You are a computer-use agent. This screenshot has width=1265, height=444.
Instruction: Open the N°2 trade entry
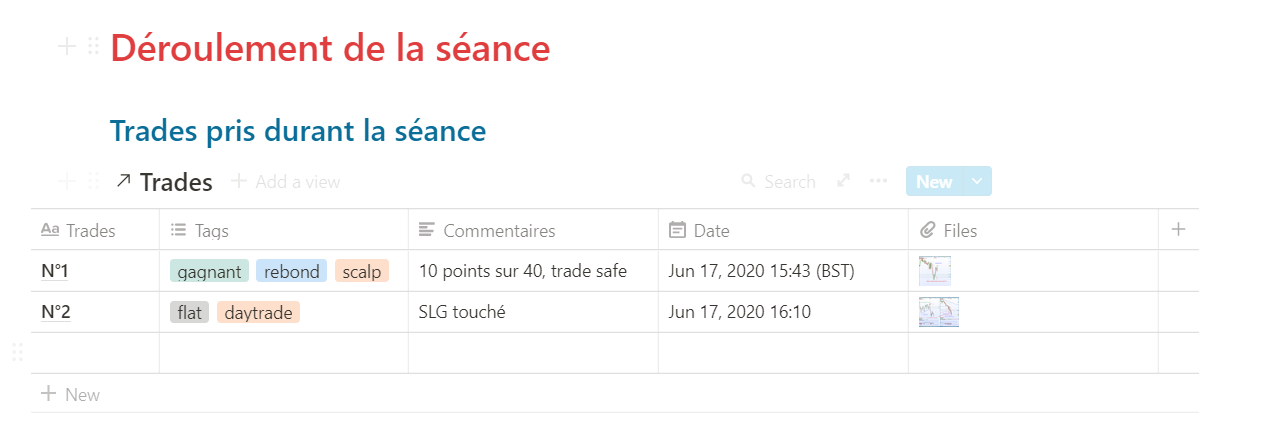pos(56,312)
